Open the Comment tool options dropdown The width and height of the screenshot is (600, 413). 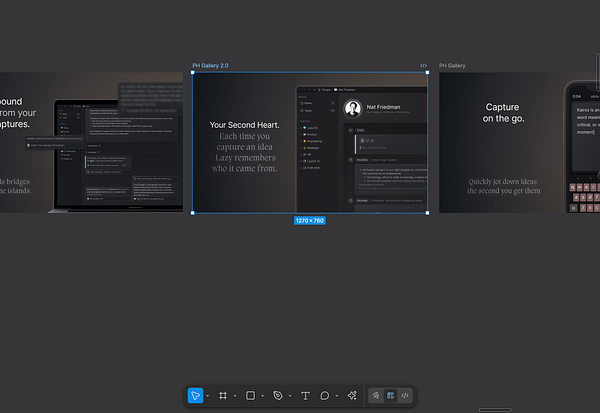(x=336, y=397)
